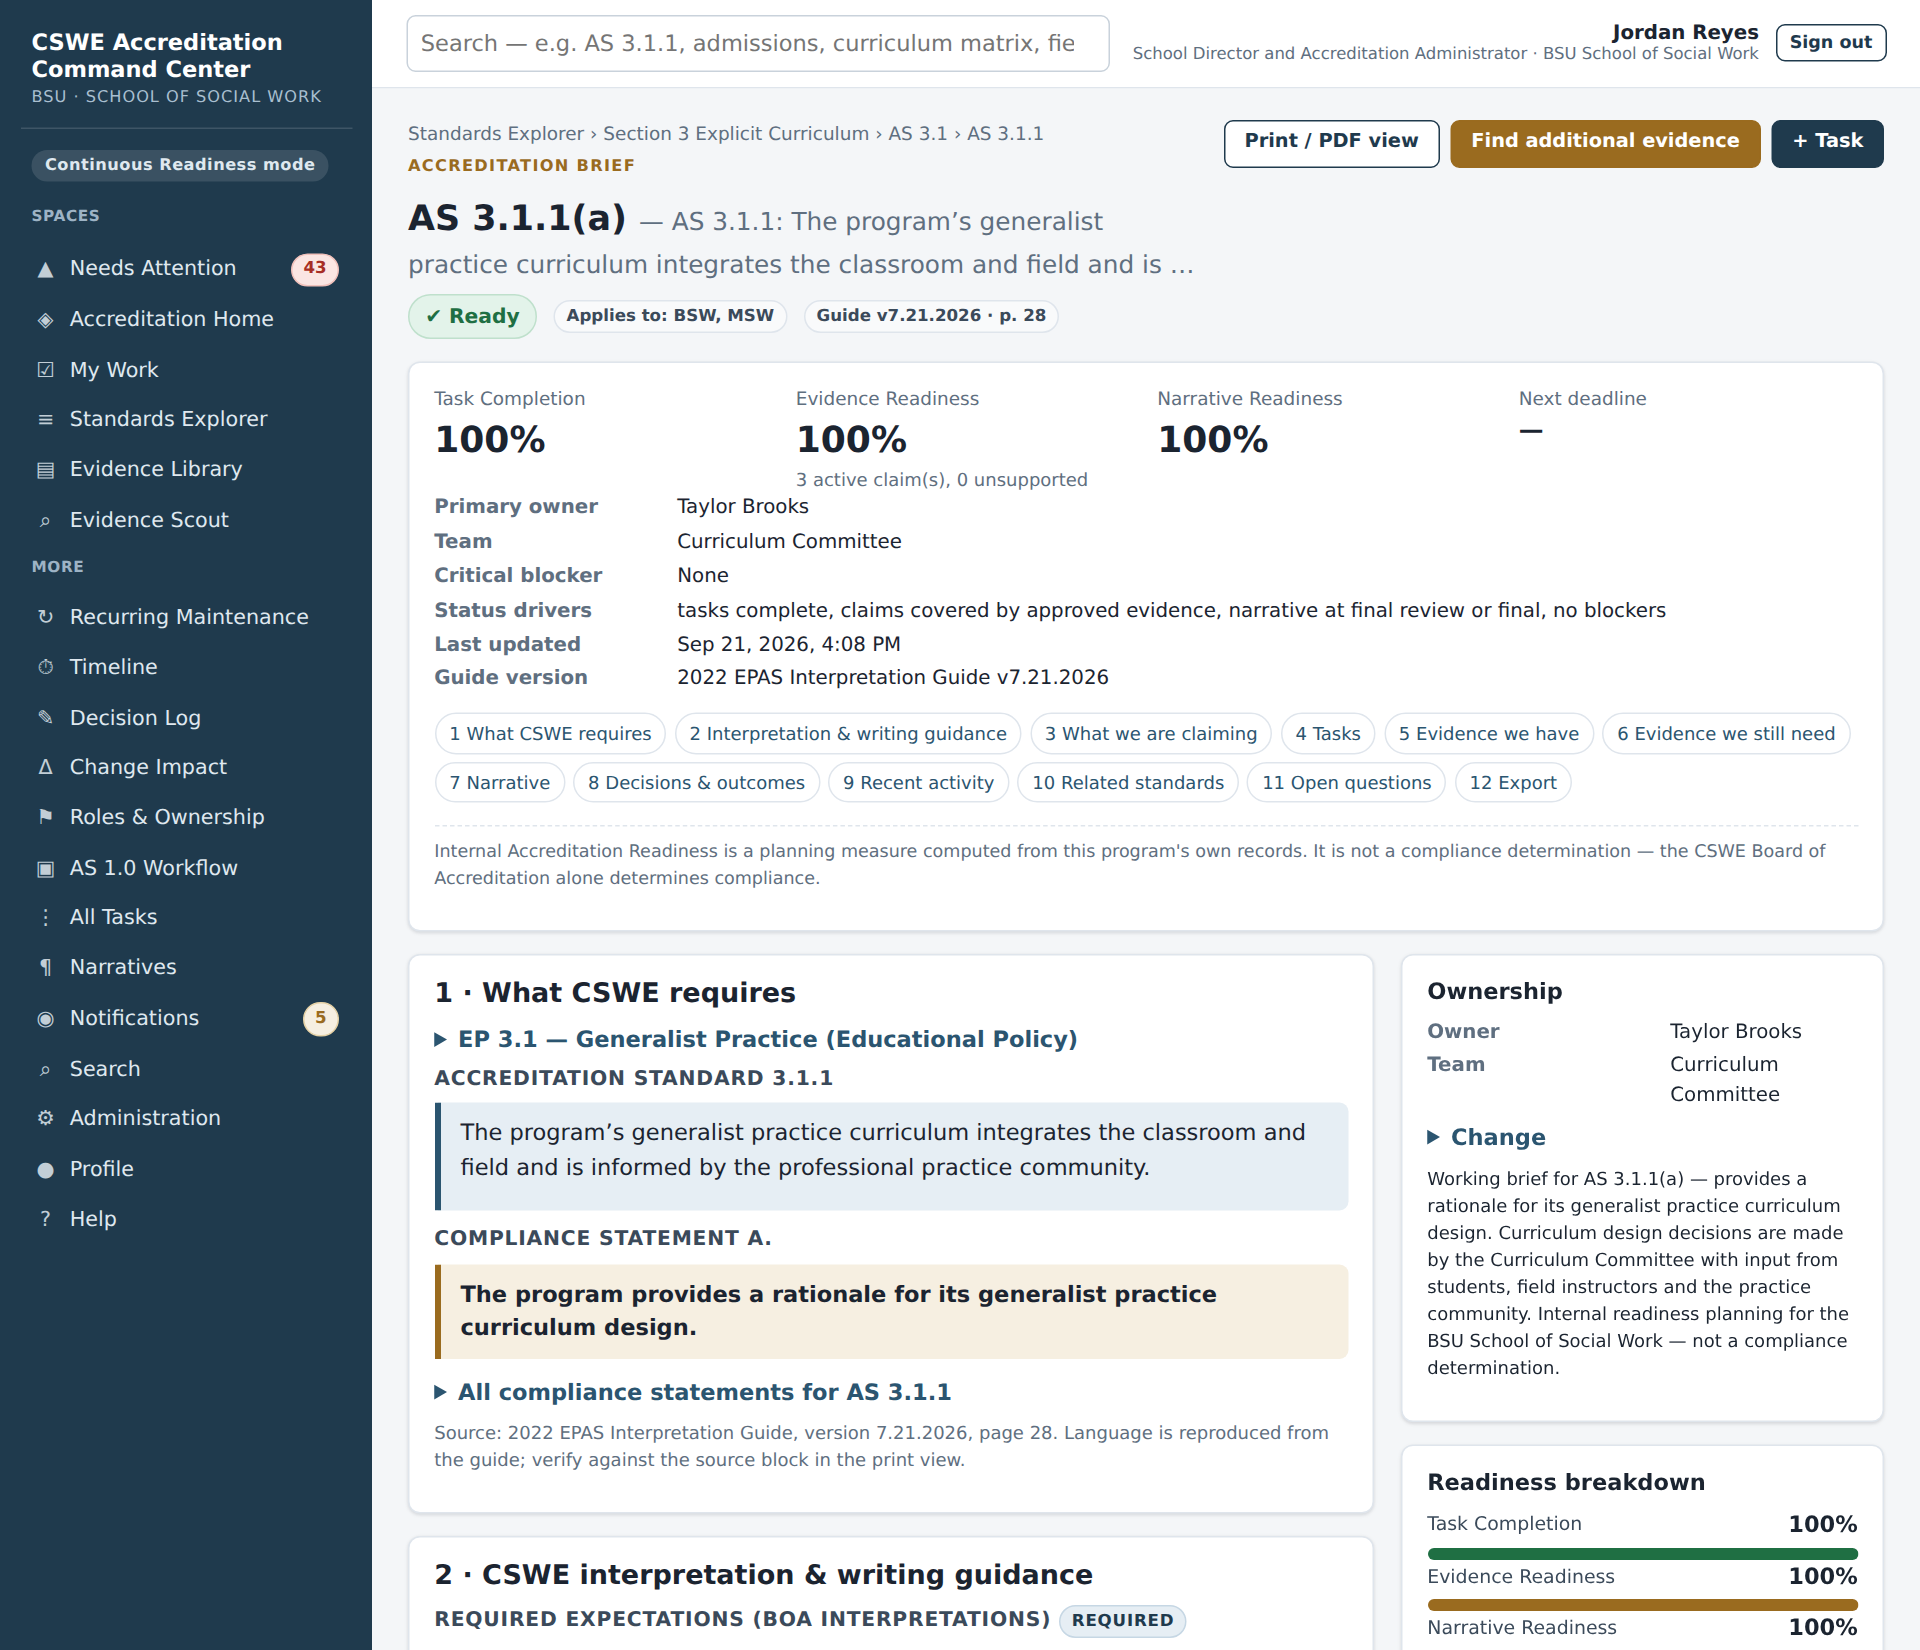Click the Task Completion progress bar
Image resolution: width=1920 pixels, height=1650 pixels.
coord(1642,1554)
